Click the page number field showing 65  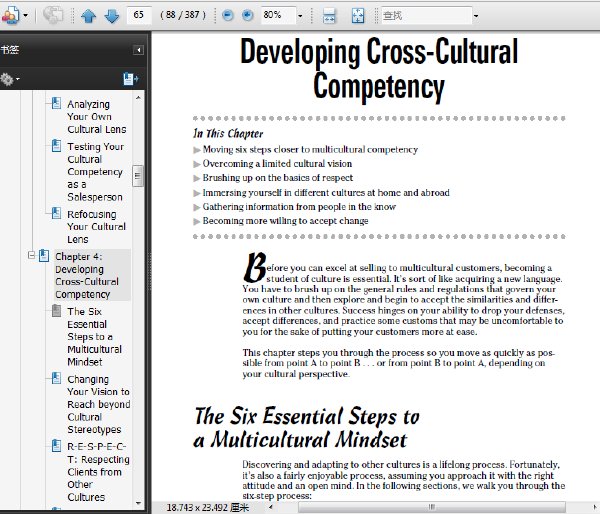click(139, 15)
